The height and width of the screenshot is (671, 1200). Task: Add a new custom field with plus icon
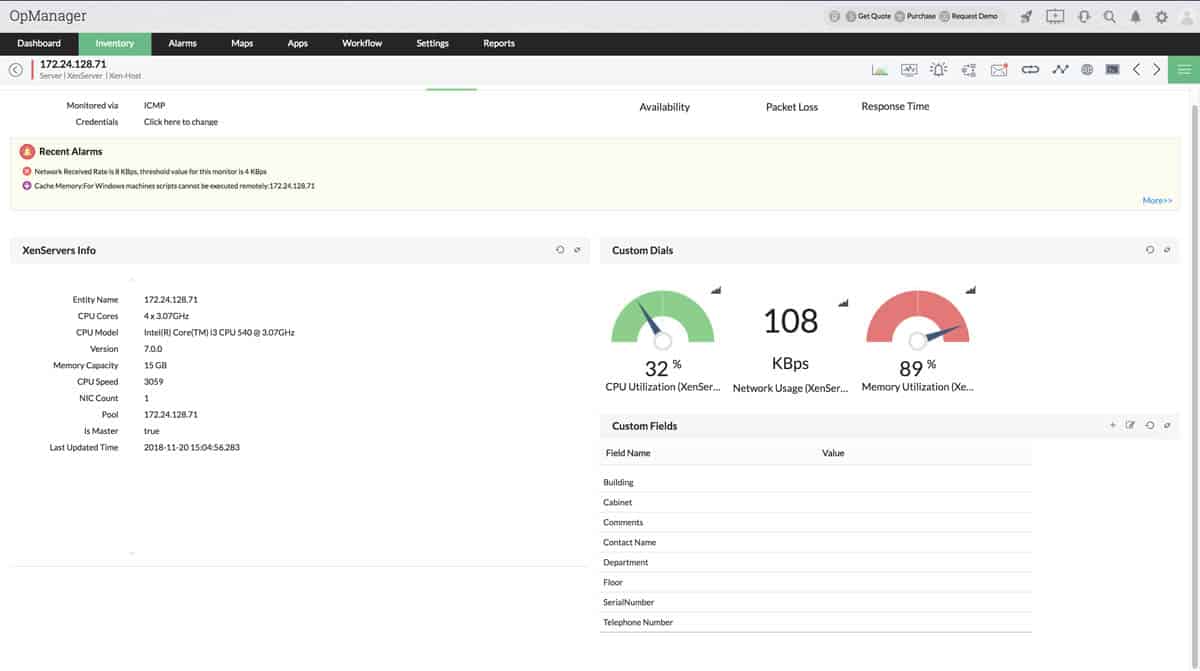point(1113,425)
